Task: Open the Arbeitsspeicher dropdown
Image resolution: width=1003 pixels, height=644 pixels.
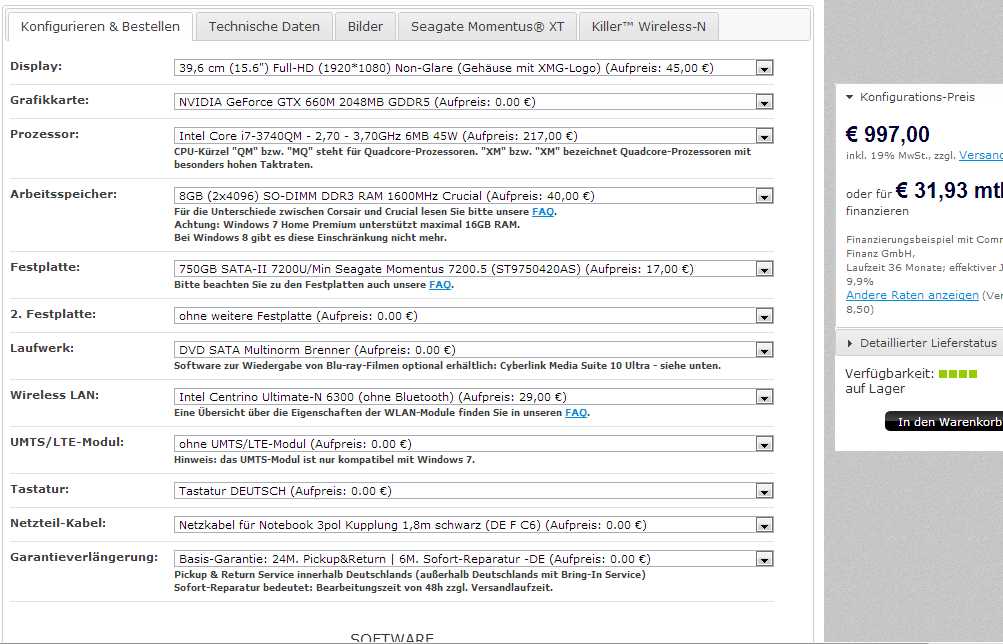Action: click(473, 196)
